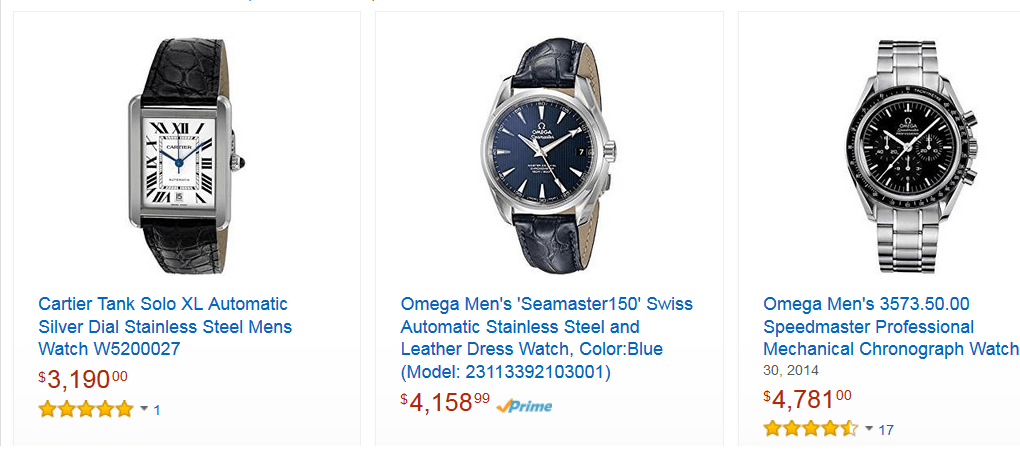This screenshot has width=1020, height=455.
Task: Open the Omega Speedmaster chronograph image
Action: [913, 155]
